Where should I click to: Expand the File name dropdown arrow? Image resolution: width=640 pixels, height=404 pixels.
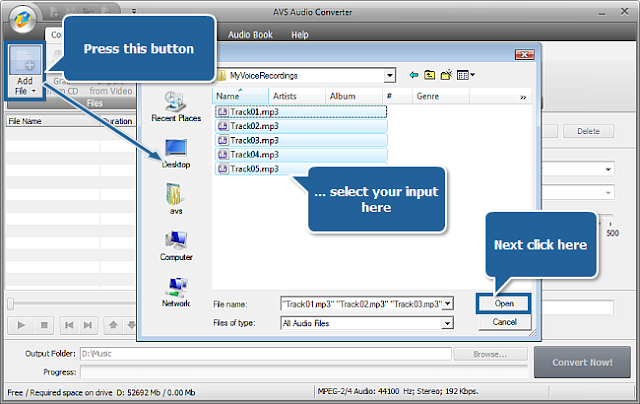[x=448, y=304]
